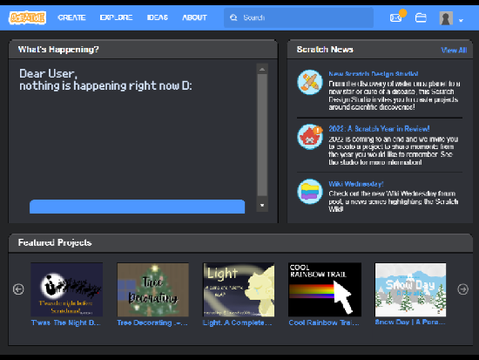479x360 pixels.
Task: Click 'Light. A Complete...' title link
Action: pyautogui.click(x=237, y=323)
